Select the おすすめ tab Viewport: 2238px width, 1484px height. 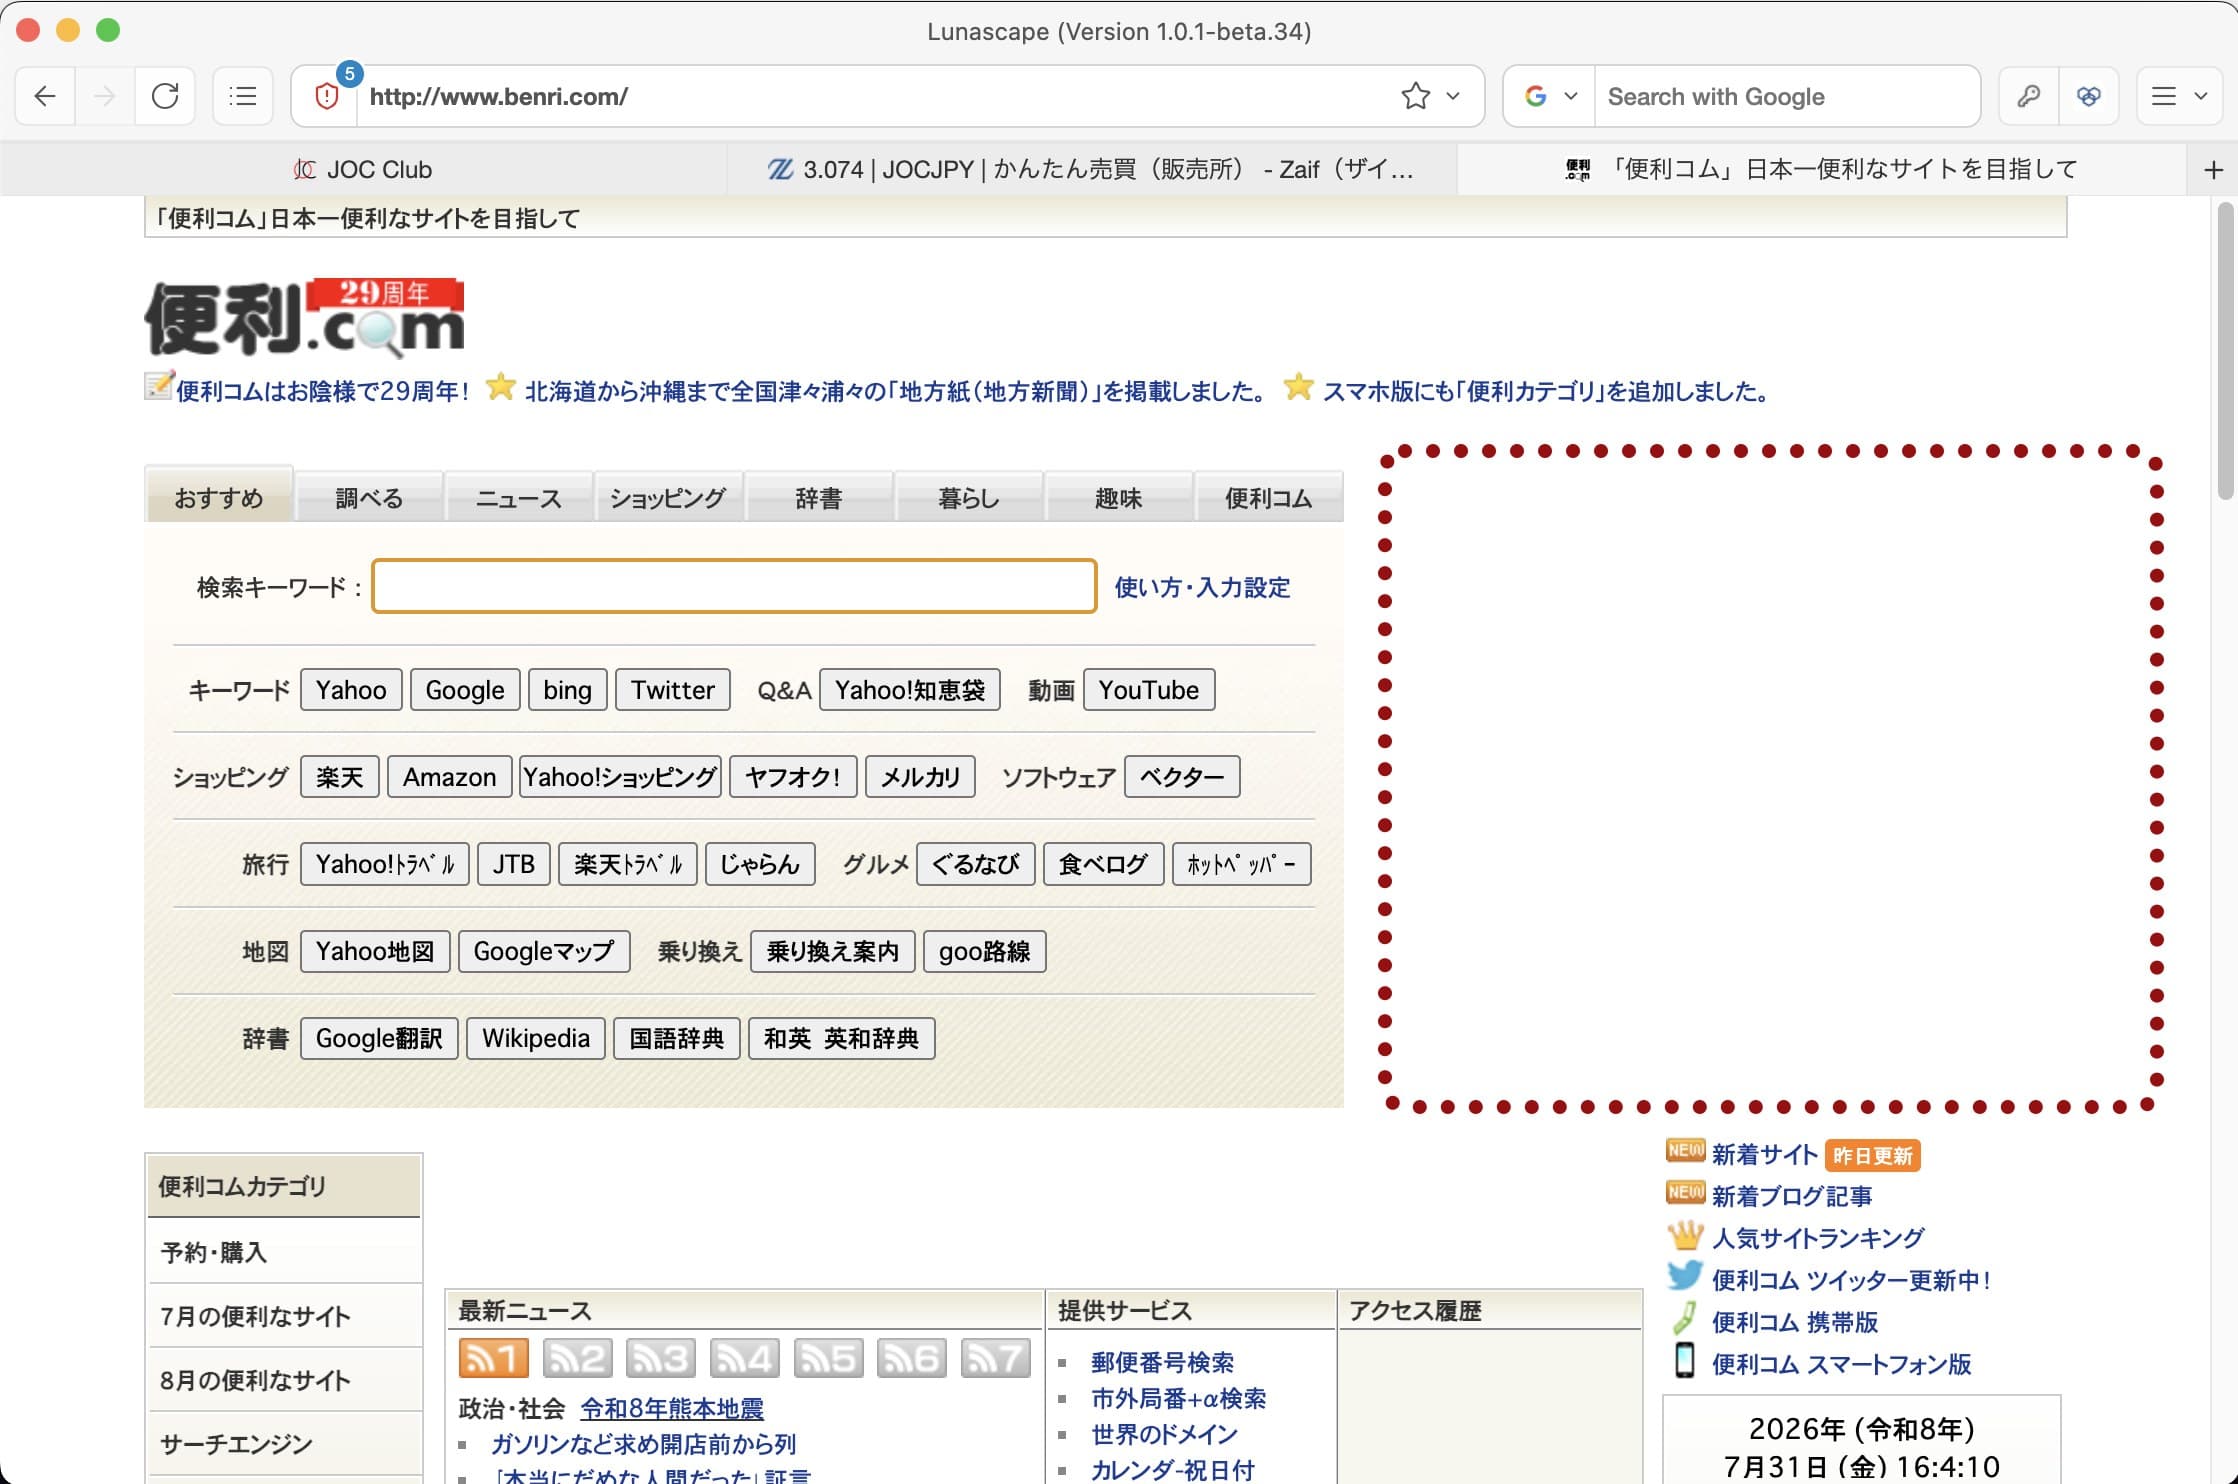point(219,497)
